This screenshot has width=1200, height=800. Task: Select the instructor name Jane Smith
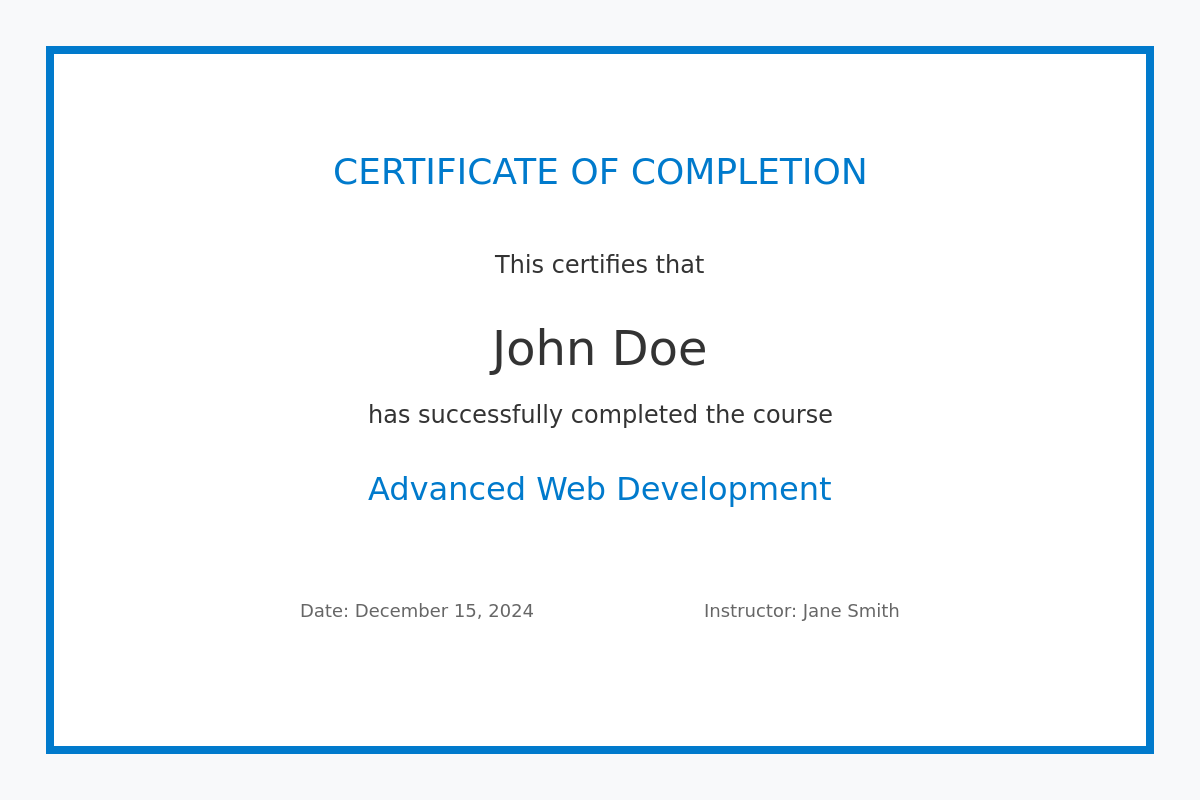(851, 611)
